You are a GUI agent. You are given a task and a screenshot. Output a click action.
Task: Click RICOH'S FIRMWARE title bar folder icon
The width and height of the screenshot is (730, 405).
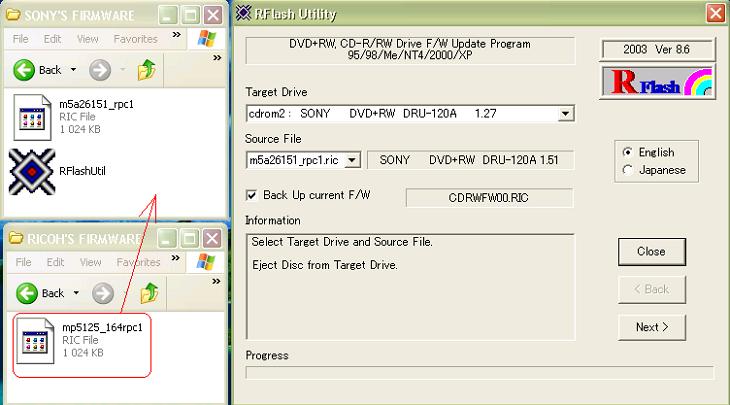16,238
